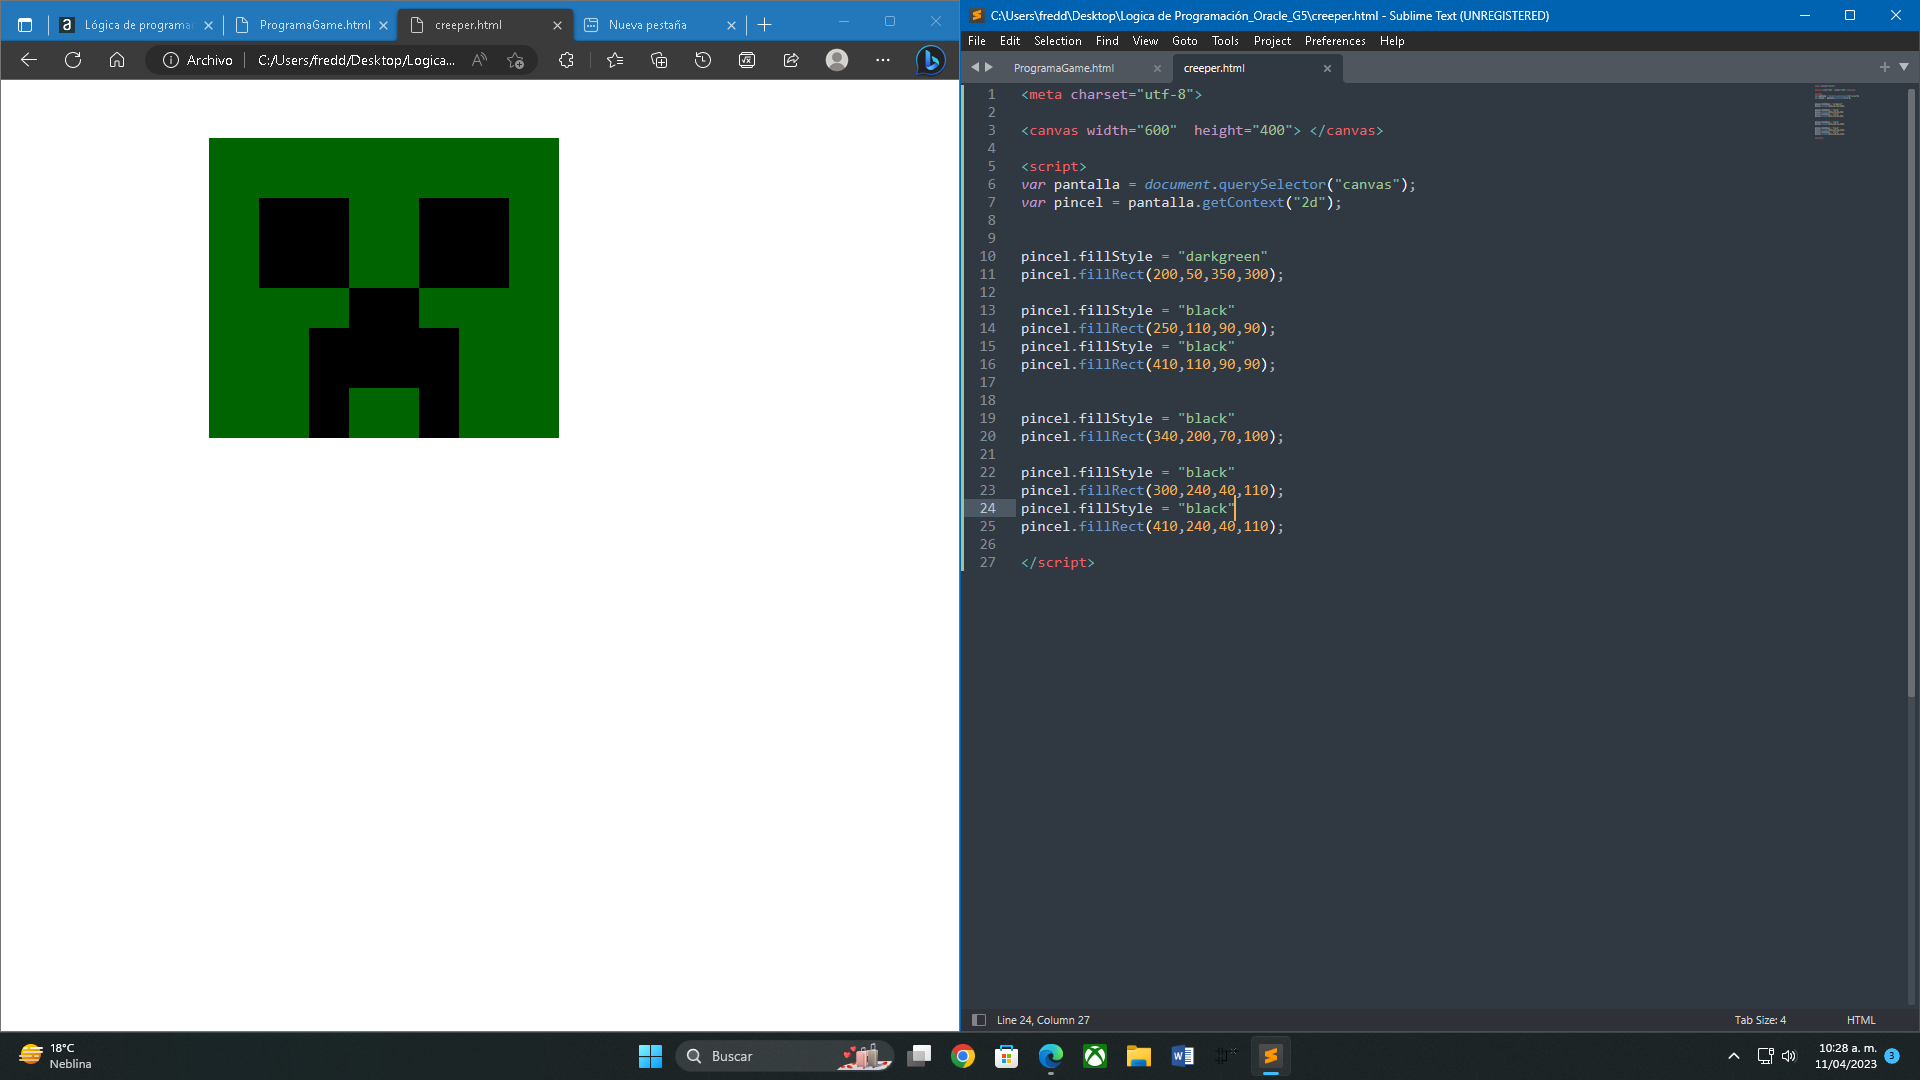This screenshot has height=1080, width=1920.
Task: Go to next tab arrow in Sublime
Action: coord(989,67)
